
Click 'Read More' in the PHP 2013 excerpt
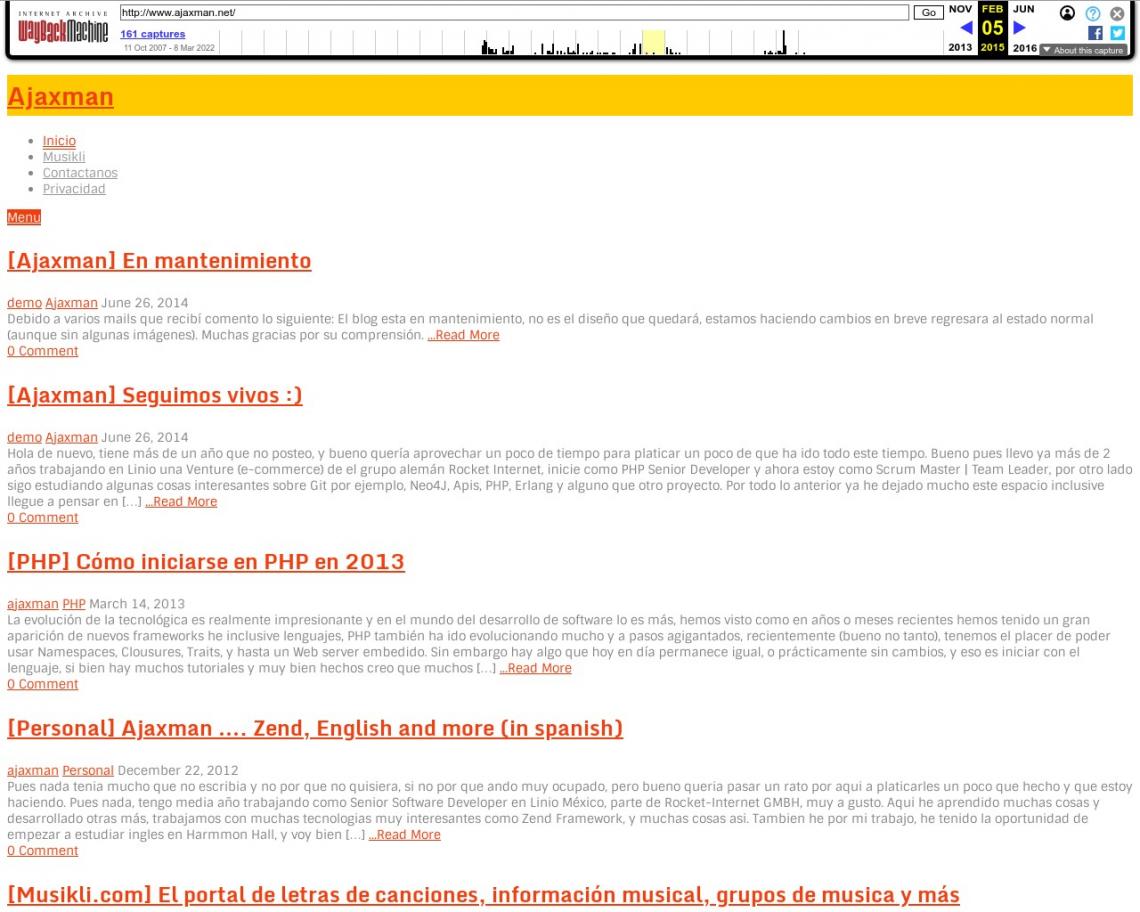[x=535, y=668]
